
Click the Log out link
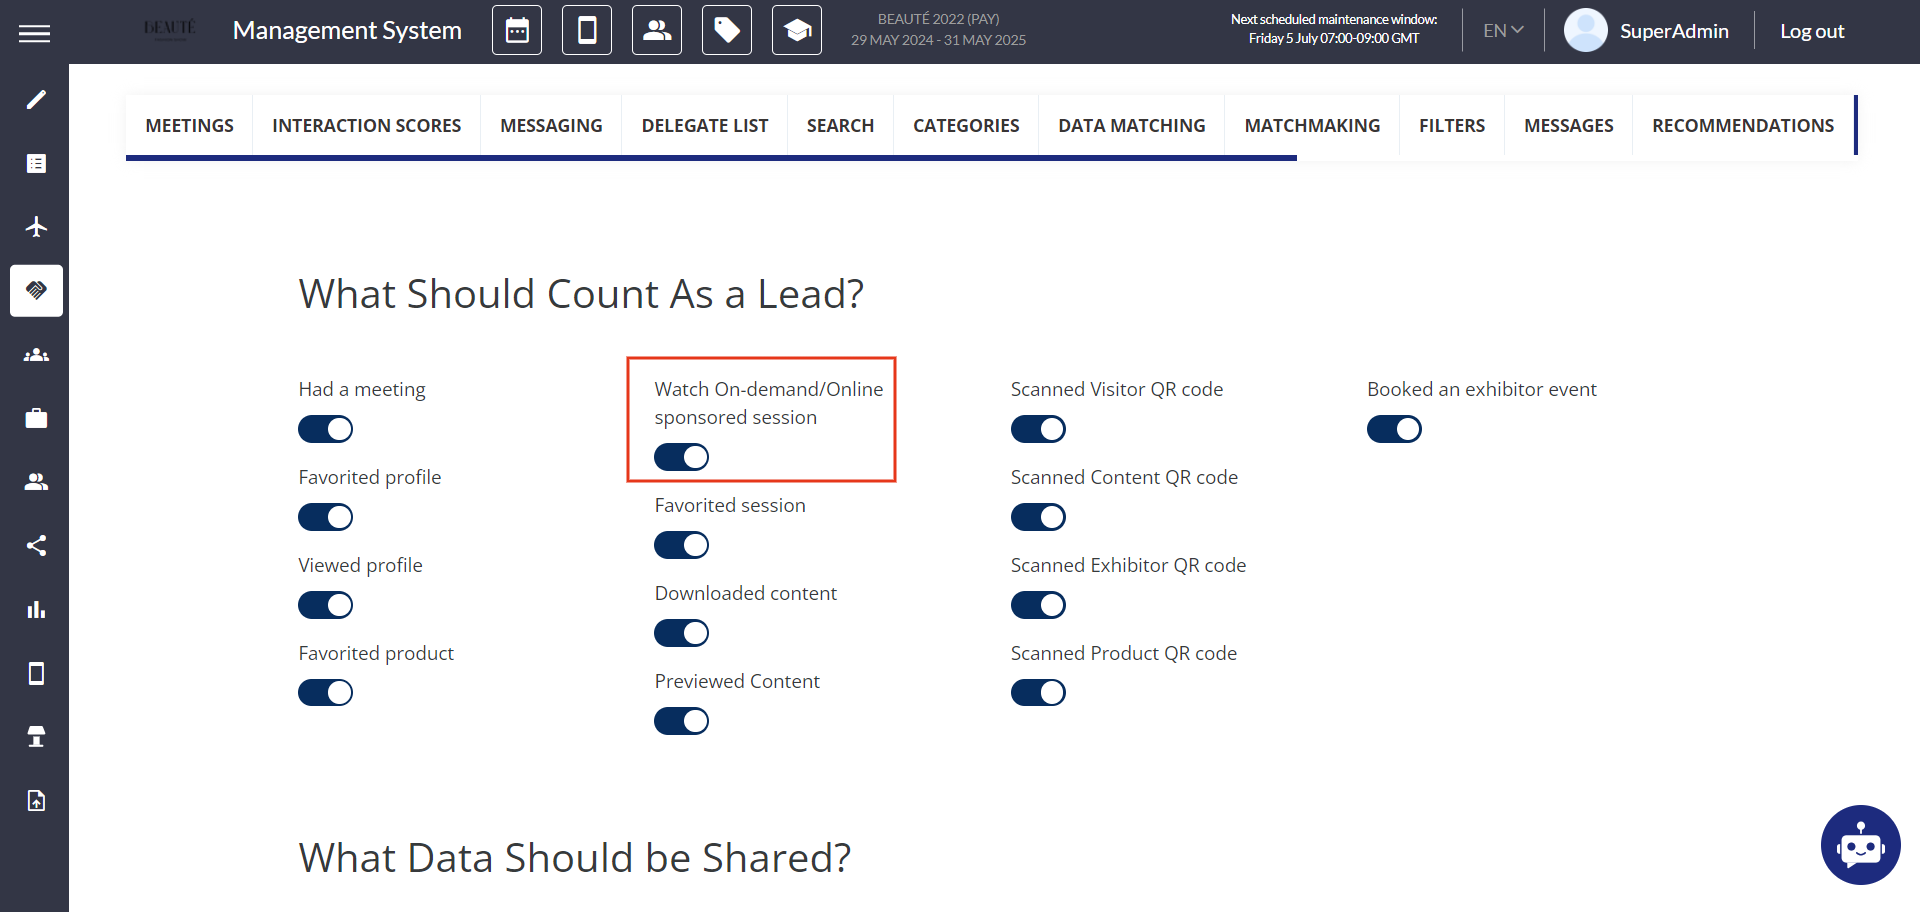[1812, 31]
